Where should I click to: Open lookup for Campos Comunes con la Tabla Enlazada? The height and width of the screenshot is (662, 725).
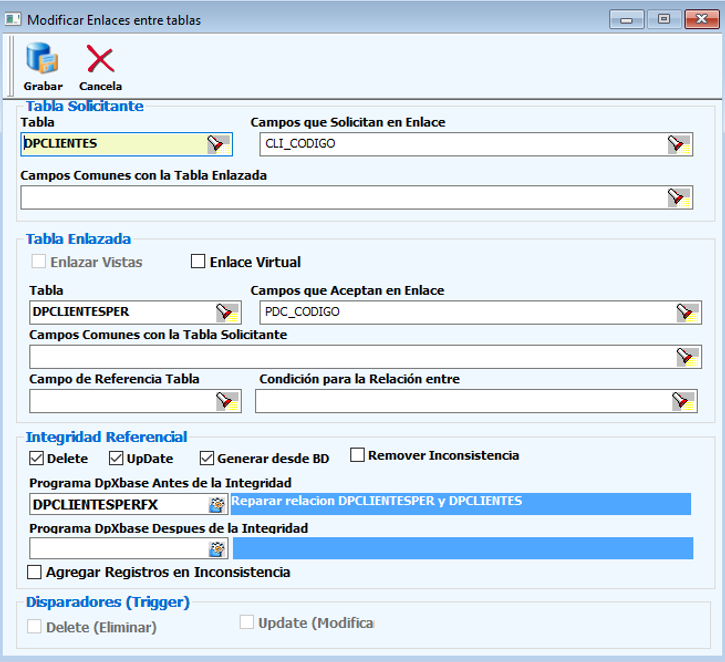click(679, 197)
